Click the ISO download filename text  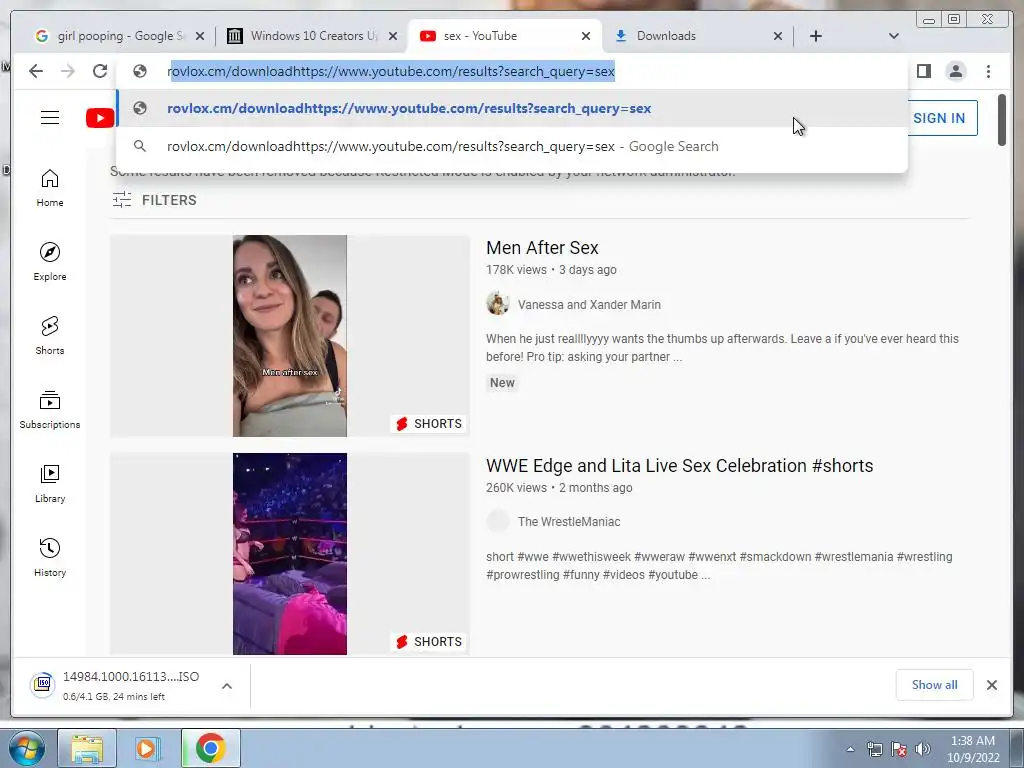coord(131,677)
